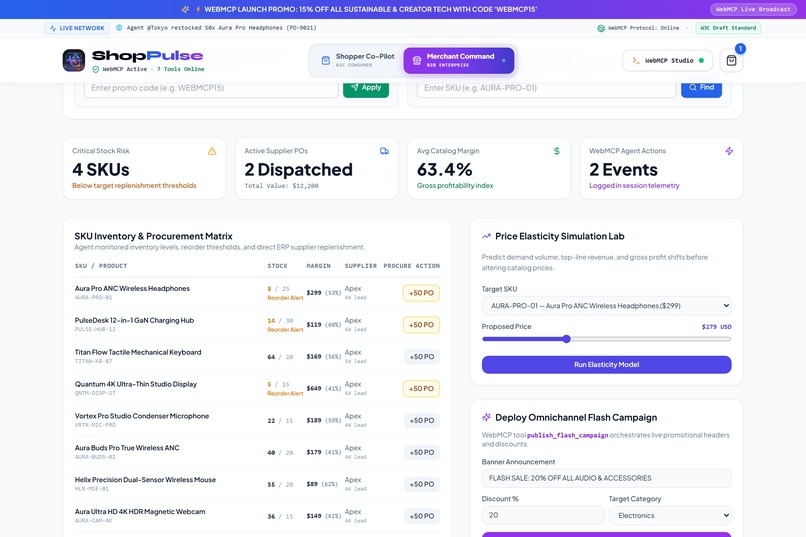Click the W3C Draft Standard badge
806x537 pixels.
728,28
